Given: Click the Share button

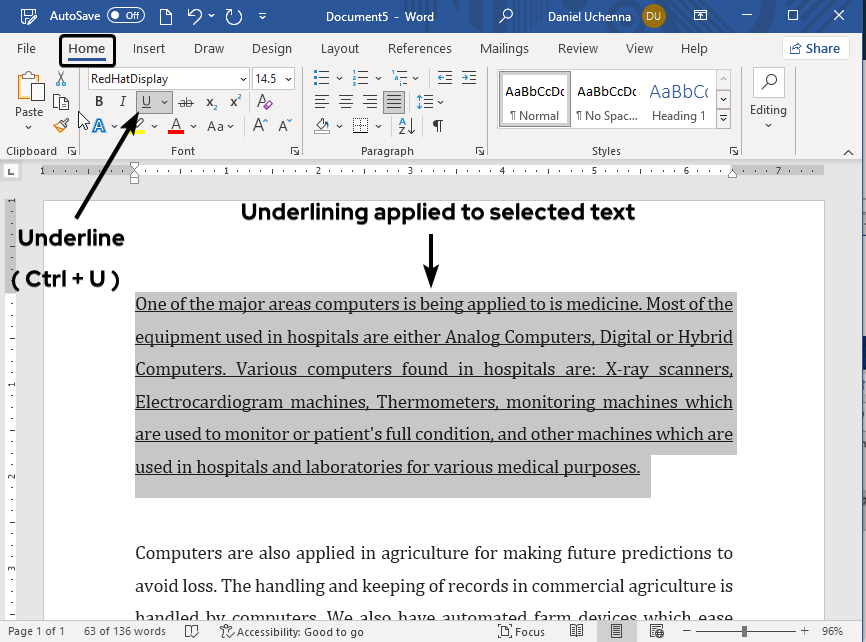Looking at the screenshot, I should click(x=815, y=49).
